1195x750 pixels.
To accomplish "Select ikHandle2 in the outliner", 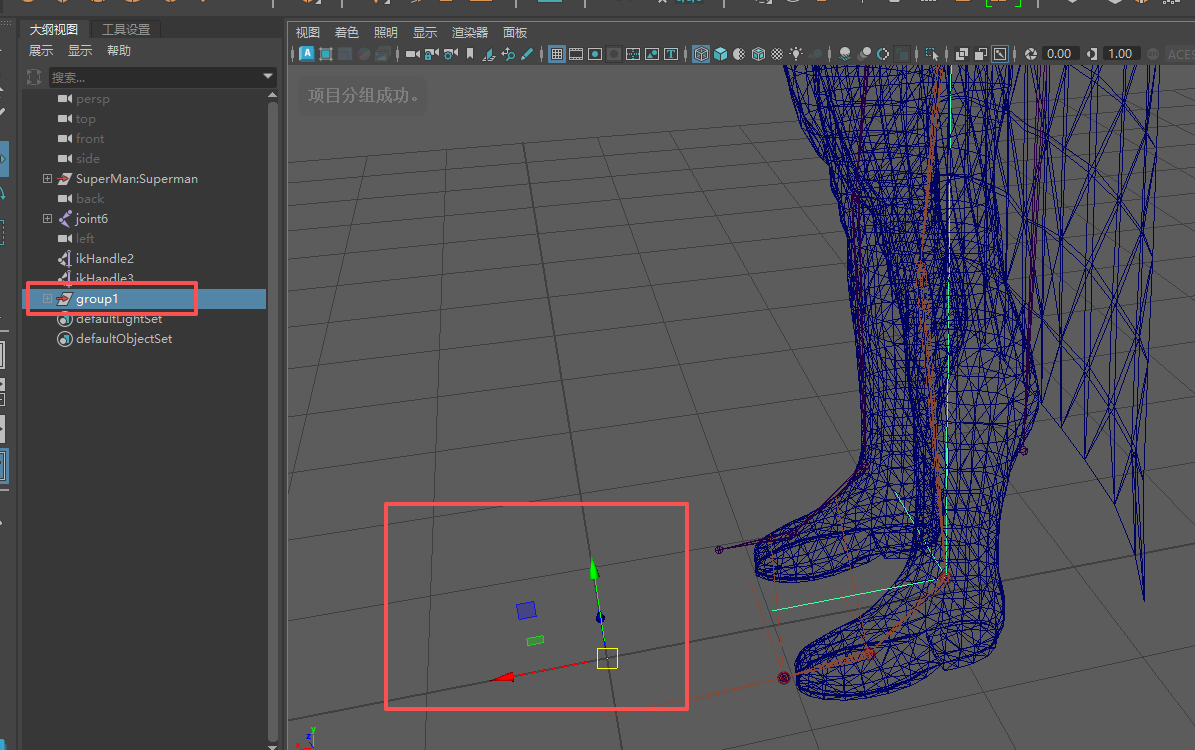I will [x=104, y=258].
